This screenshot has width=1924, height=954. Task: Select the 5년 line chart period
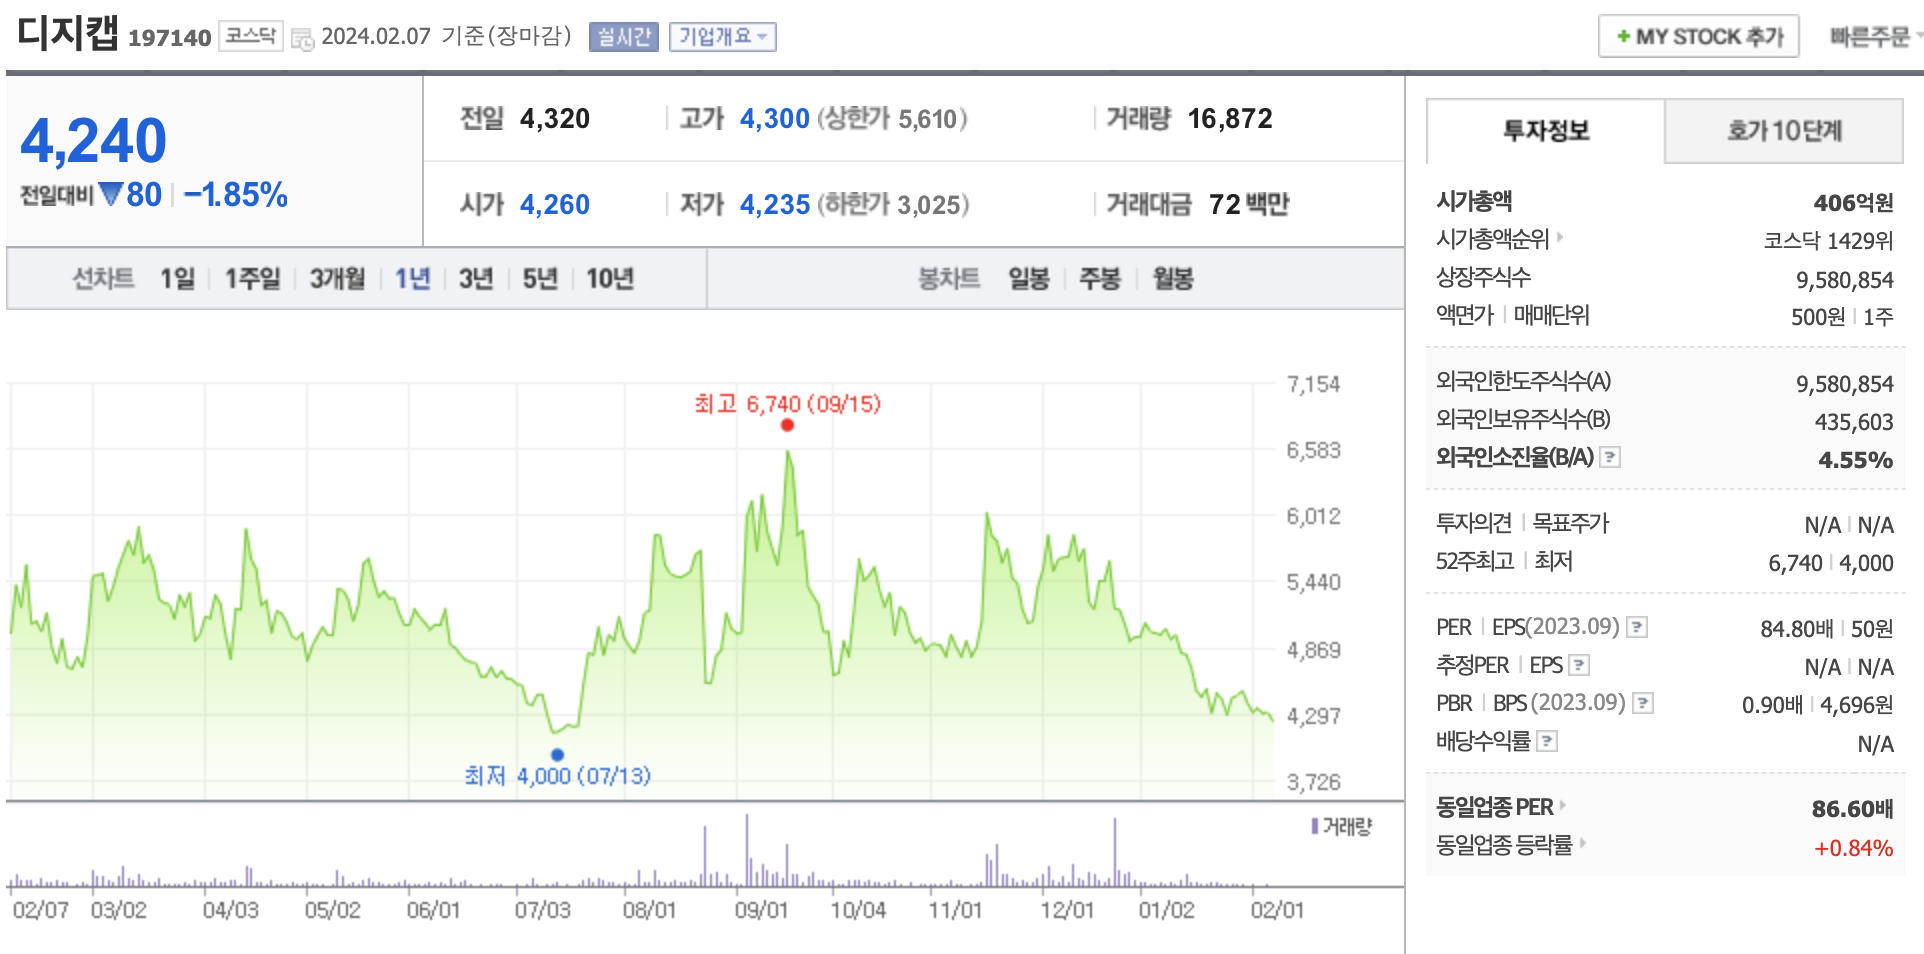click(x=540, y=278)
